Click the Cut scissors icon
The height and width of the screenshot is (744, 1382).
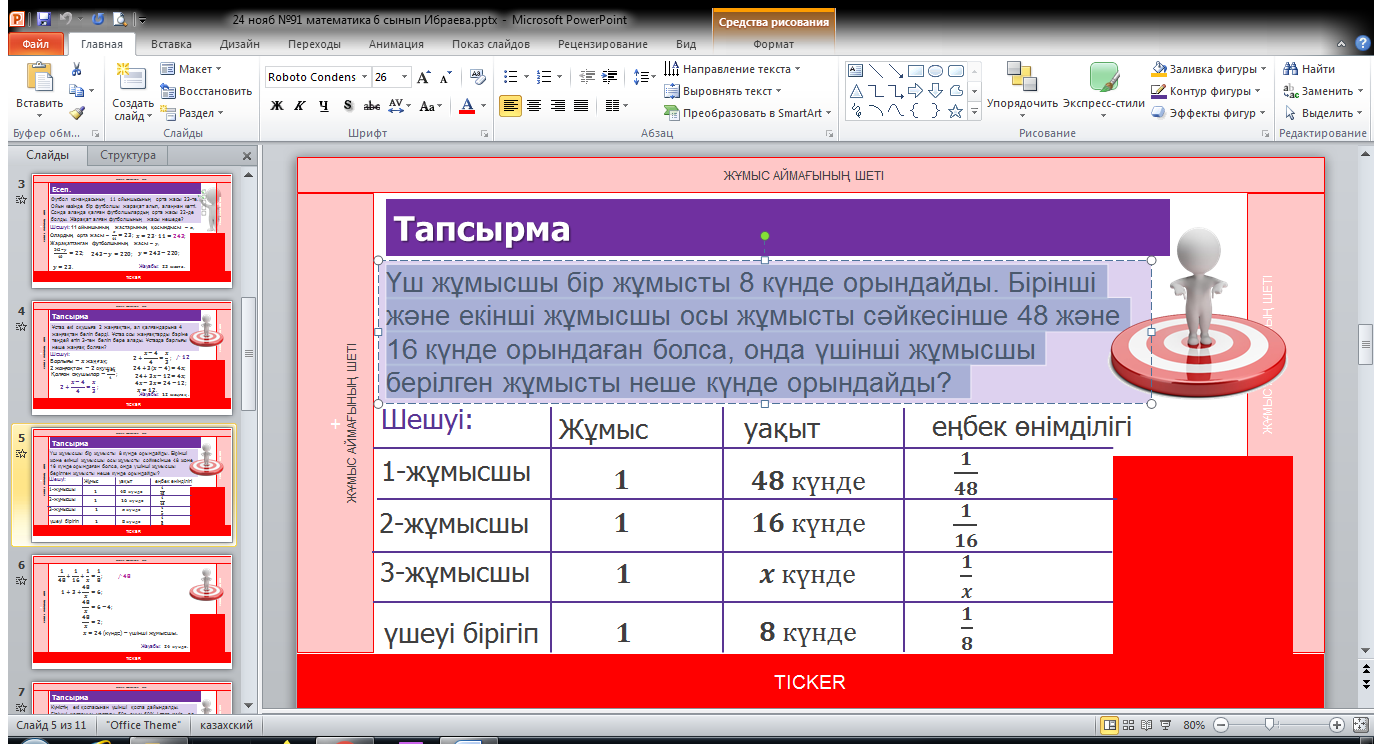pos(76,69)
